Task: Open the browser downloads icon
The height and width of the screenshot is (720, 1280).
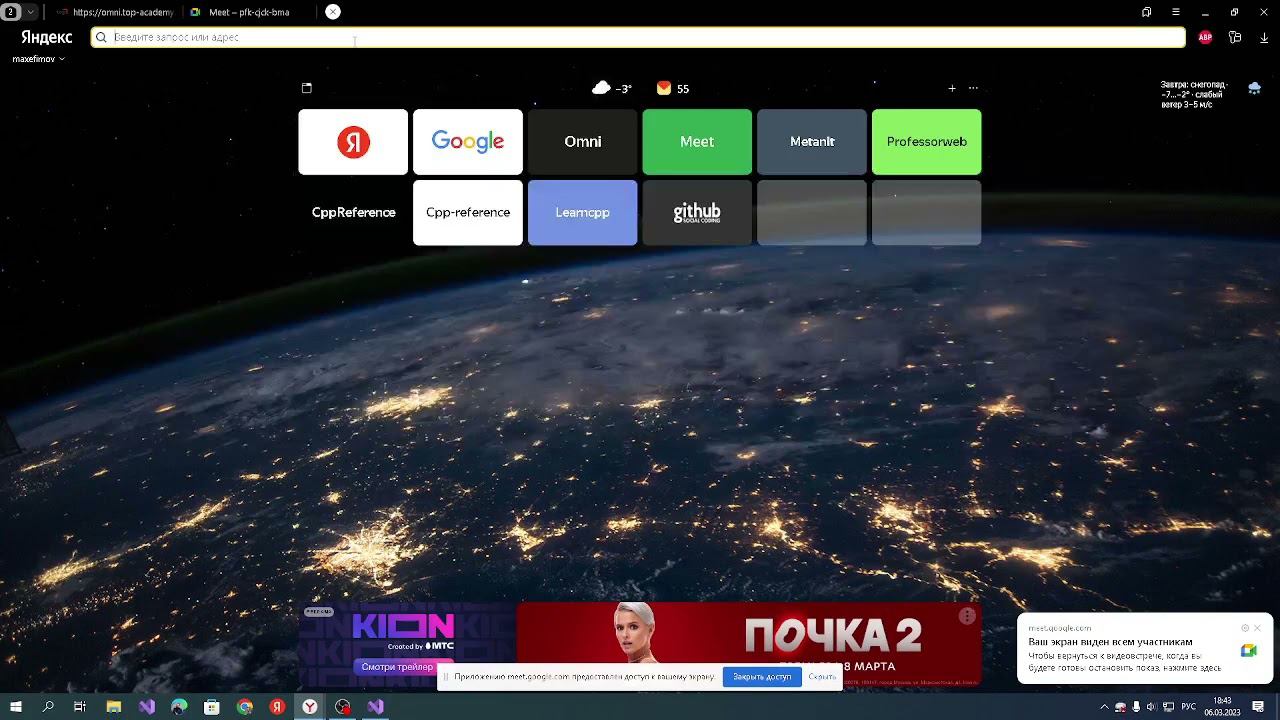Action: (x=1264, y=37)
